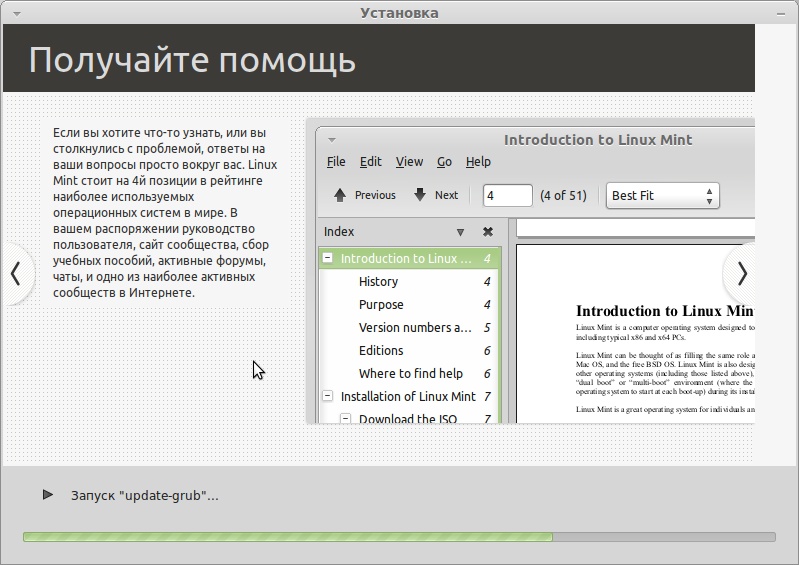The width and height of the screenshot is (799, 565).
Task: Collapse the Installation of Linux Mint node
Action: tap(328, 396)
